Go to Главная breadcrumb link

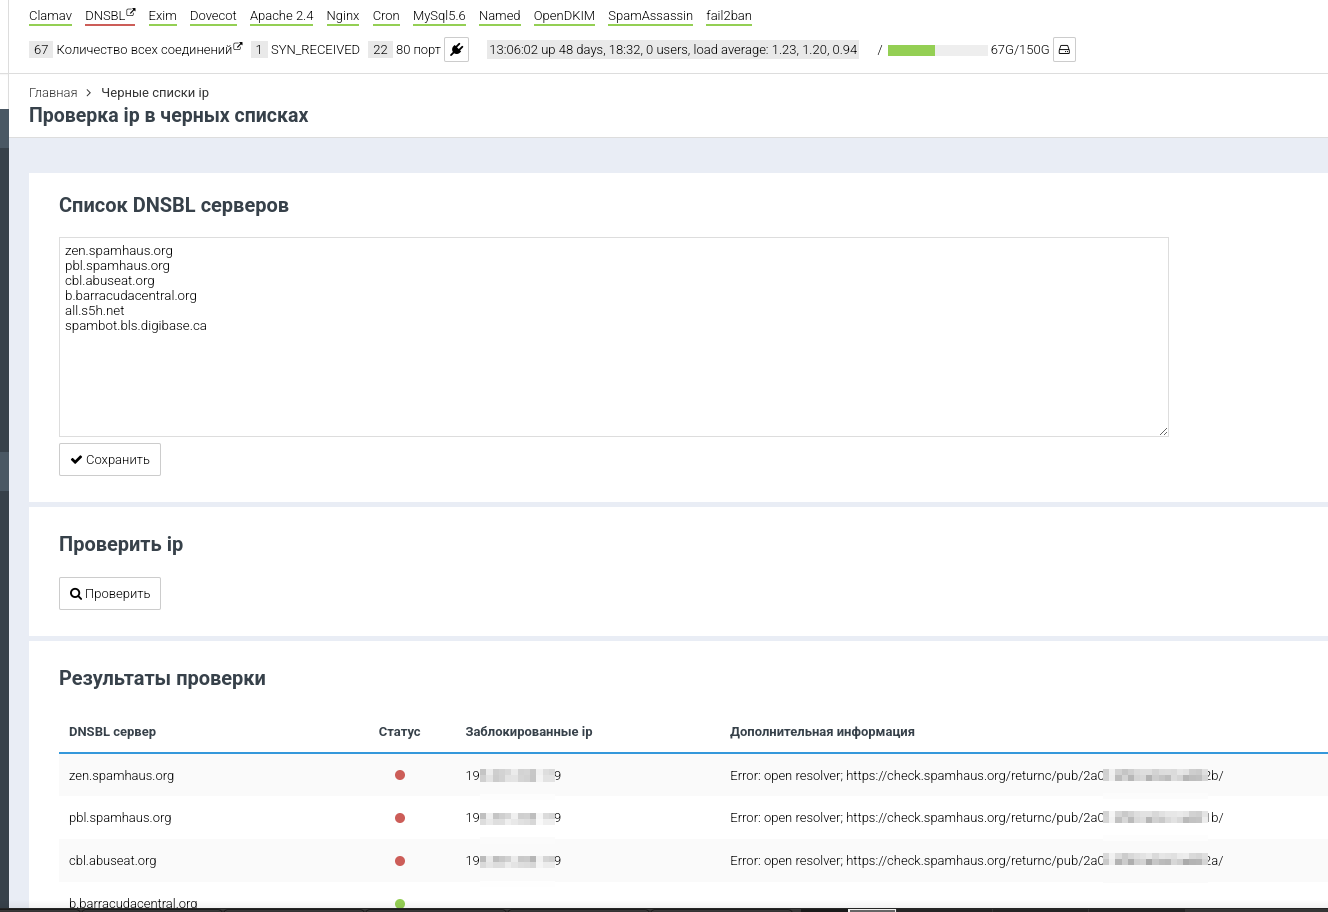pos(53,93)
